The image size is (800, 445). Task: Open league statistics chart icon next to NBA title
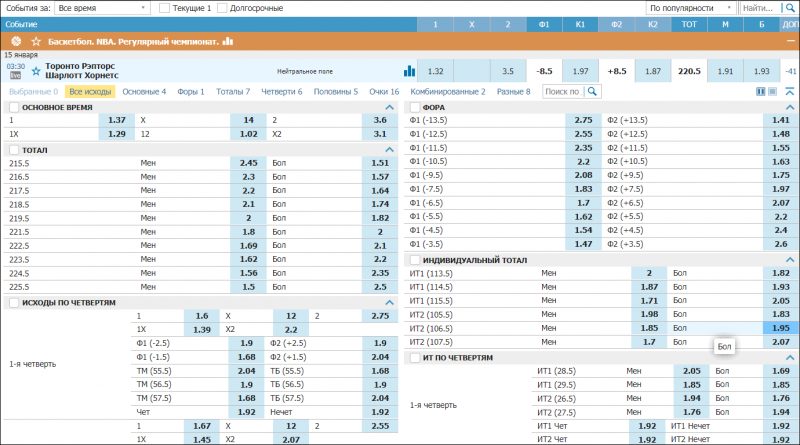point(228,41)
